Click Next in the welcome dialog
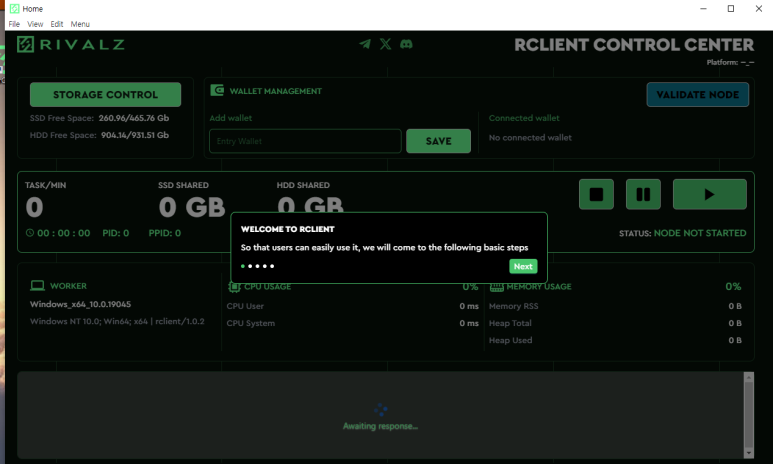The width and height of the screenshot is (773, 464). click(x=523, y=266)
